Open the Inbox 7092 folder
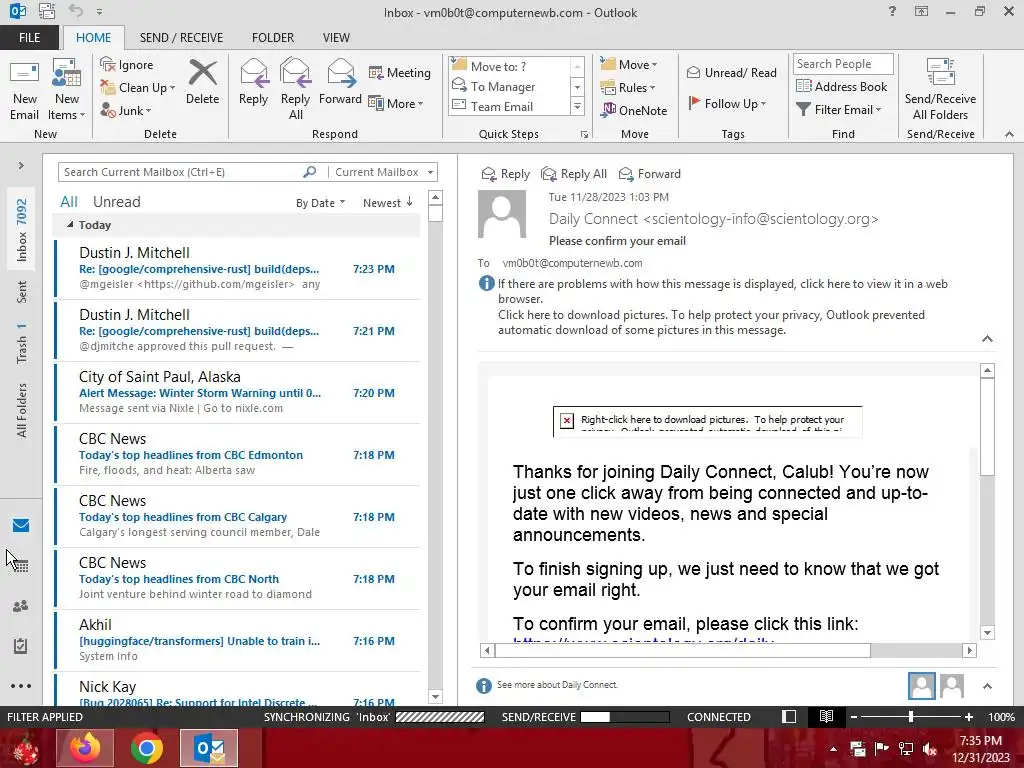The image size is (1024, 768). [x=22, y=229]
